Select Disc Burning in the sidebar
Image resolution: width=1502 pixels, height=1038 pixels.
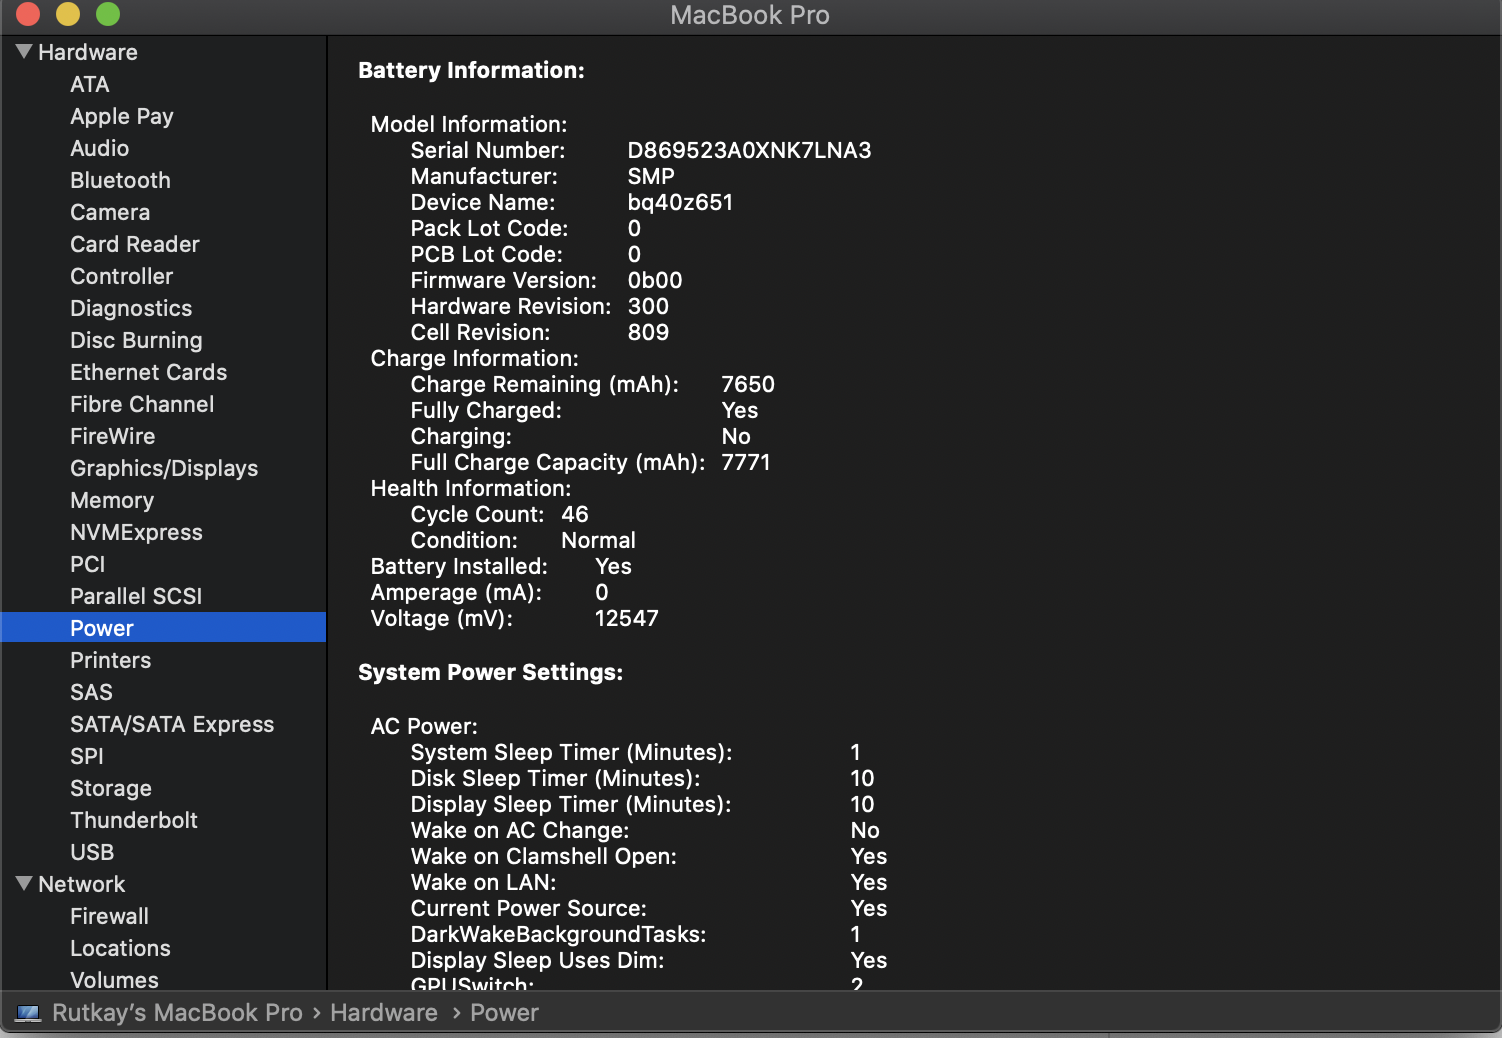coord(136,340)
